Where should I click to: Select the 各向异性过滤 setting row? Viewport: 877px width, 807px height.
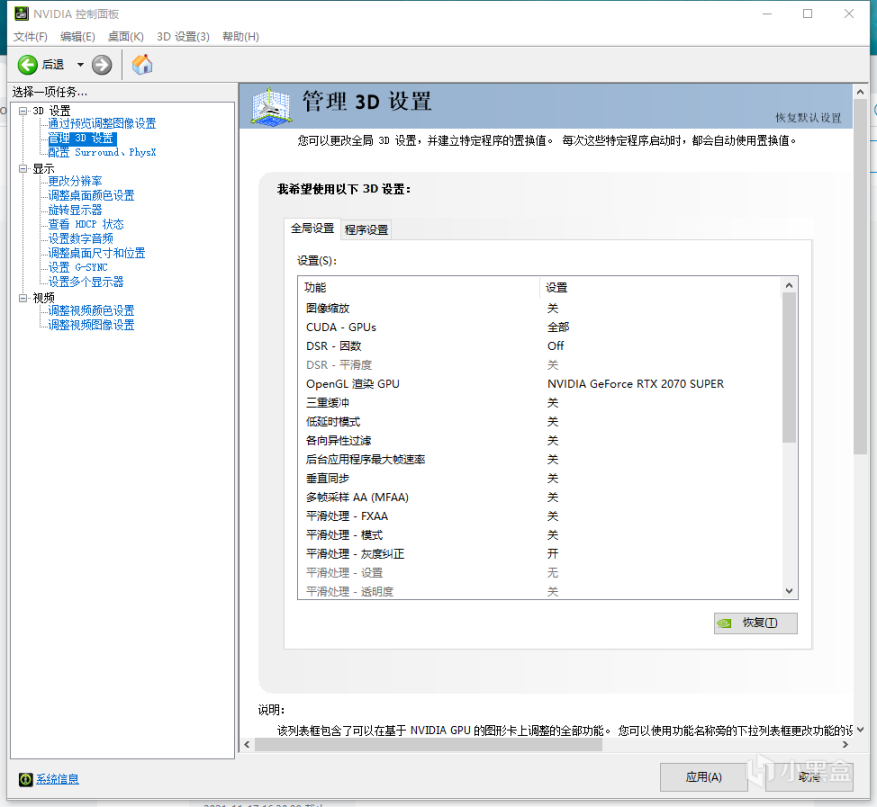(539, 441)
